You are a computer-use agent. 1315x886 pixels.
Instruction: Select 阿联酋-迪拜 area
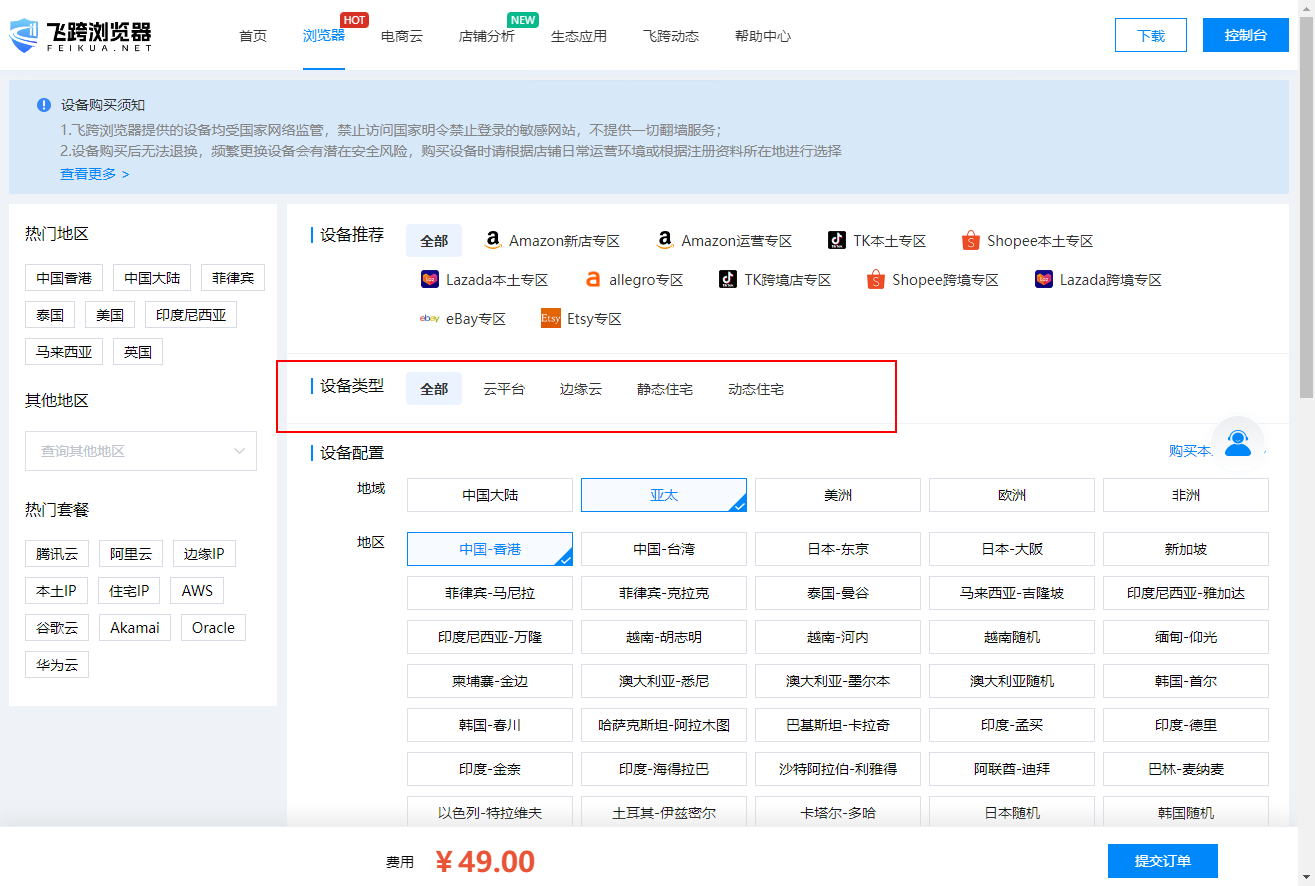click(1012, 769)
